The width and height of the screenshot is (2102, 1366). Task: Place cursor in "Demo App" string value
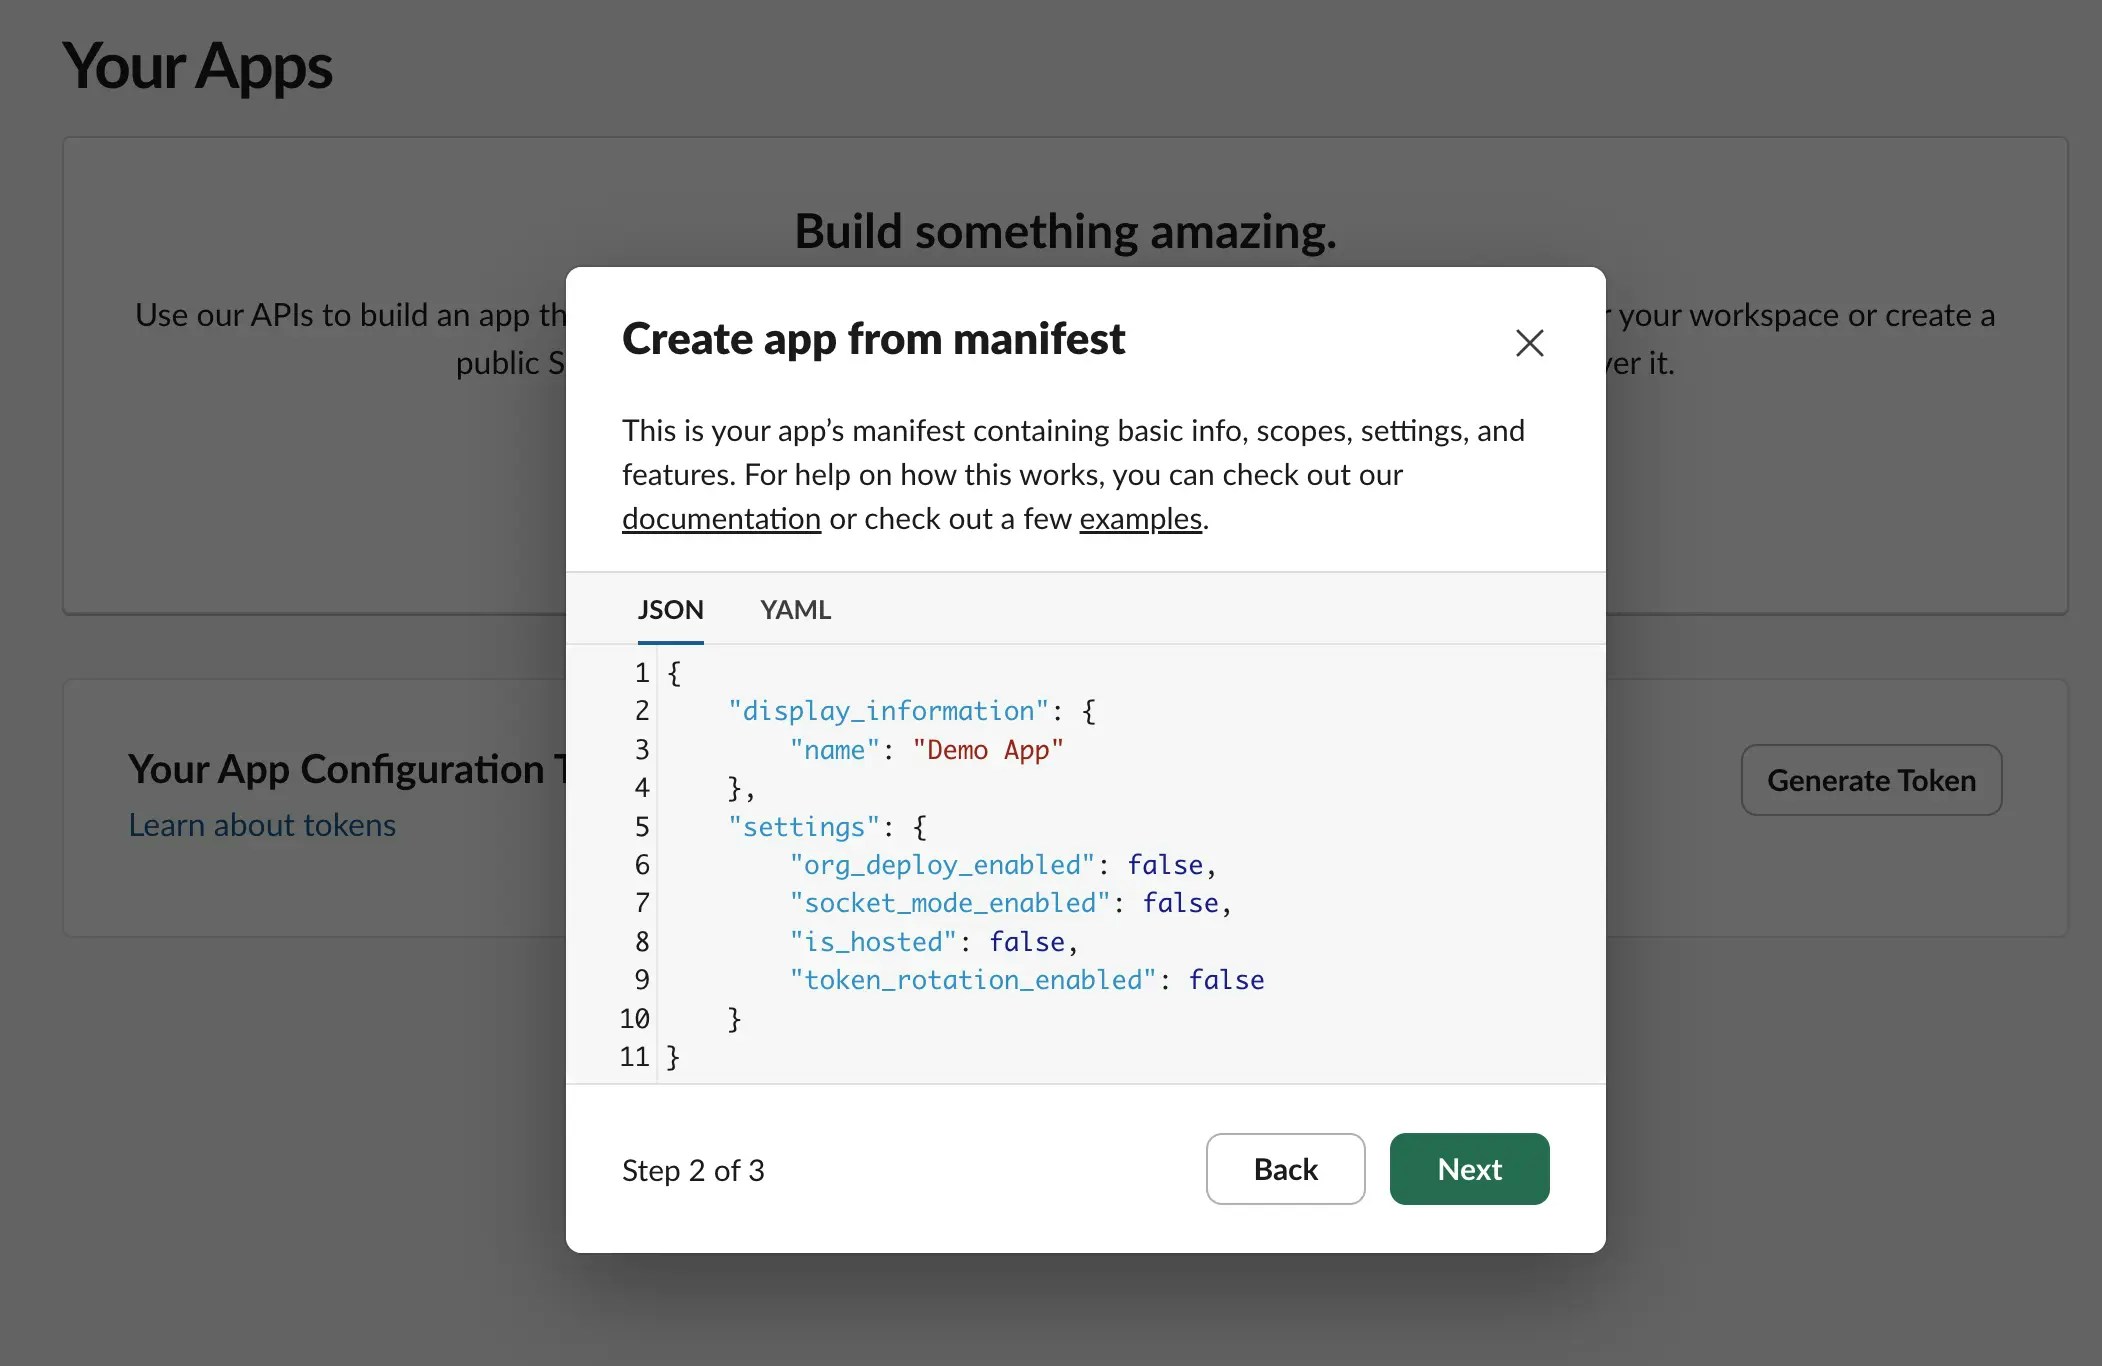click(x=987, y=750)
